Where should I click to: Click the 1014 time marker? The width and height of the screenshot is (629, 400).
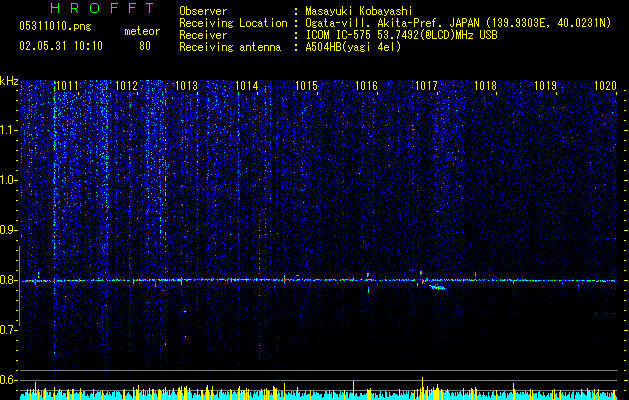246,86
